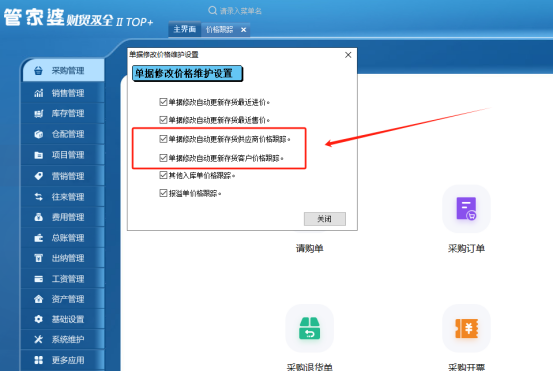The image size is (554, 371).
Task: Toggle 单据修改自动更新存货供应商价格跟踪 checkbox
Action: pyautogui.click(x=163, y=139)
